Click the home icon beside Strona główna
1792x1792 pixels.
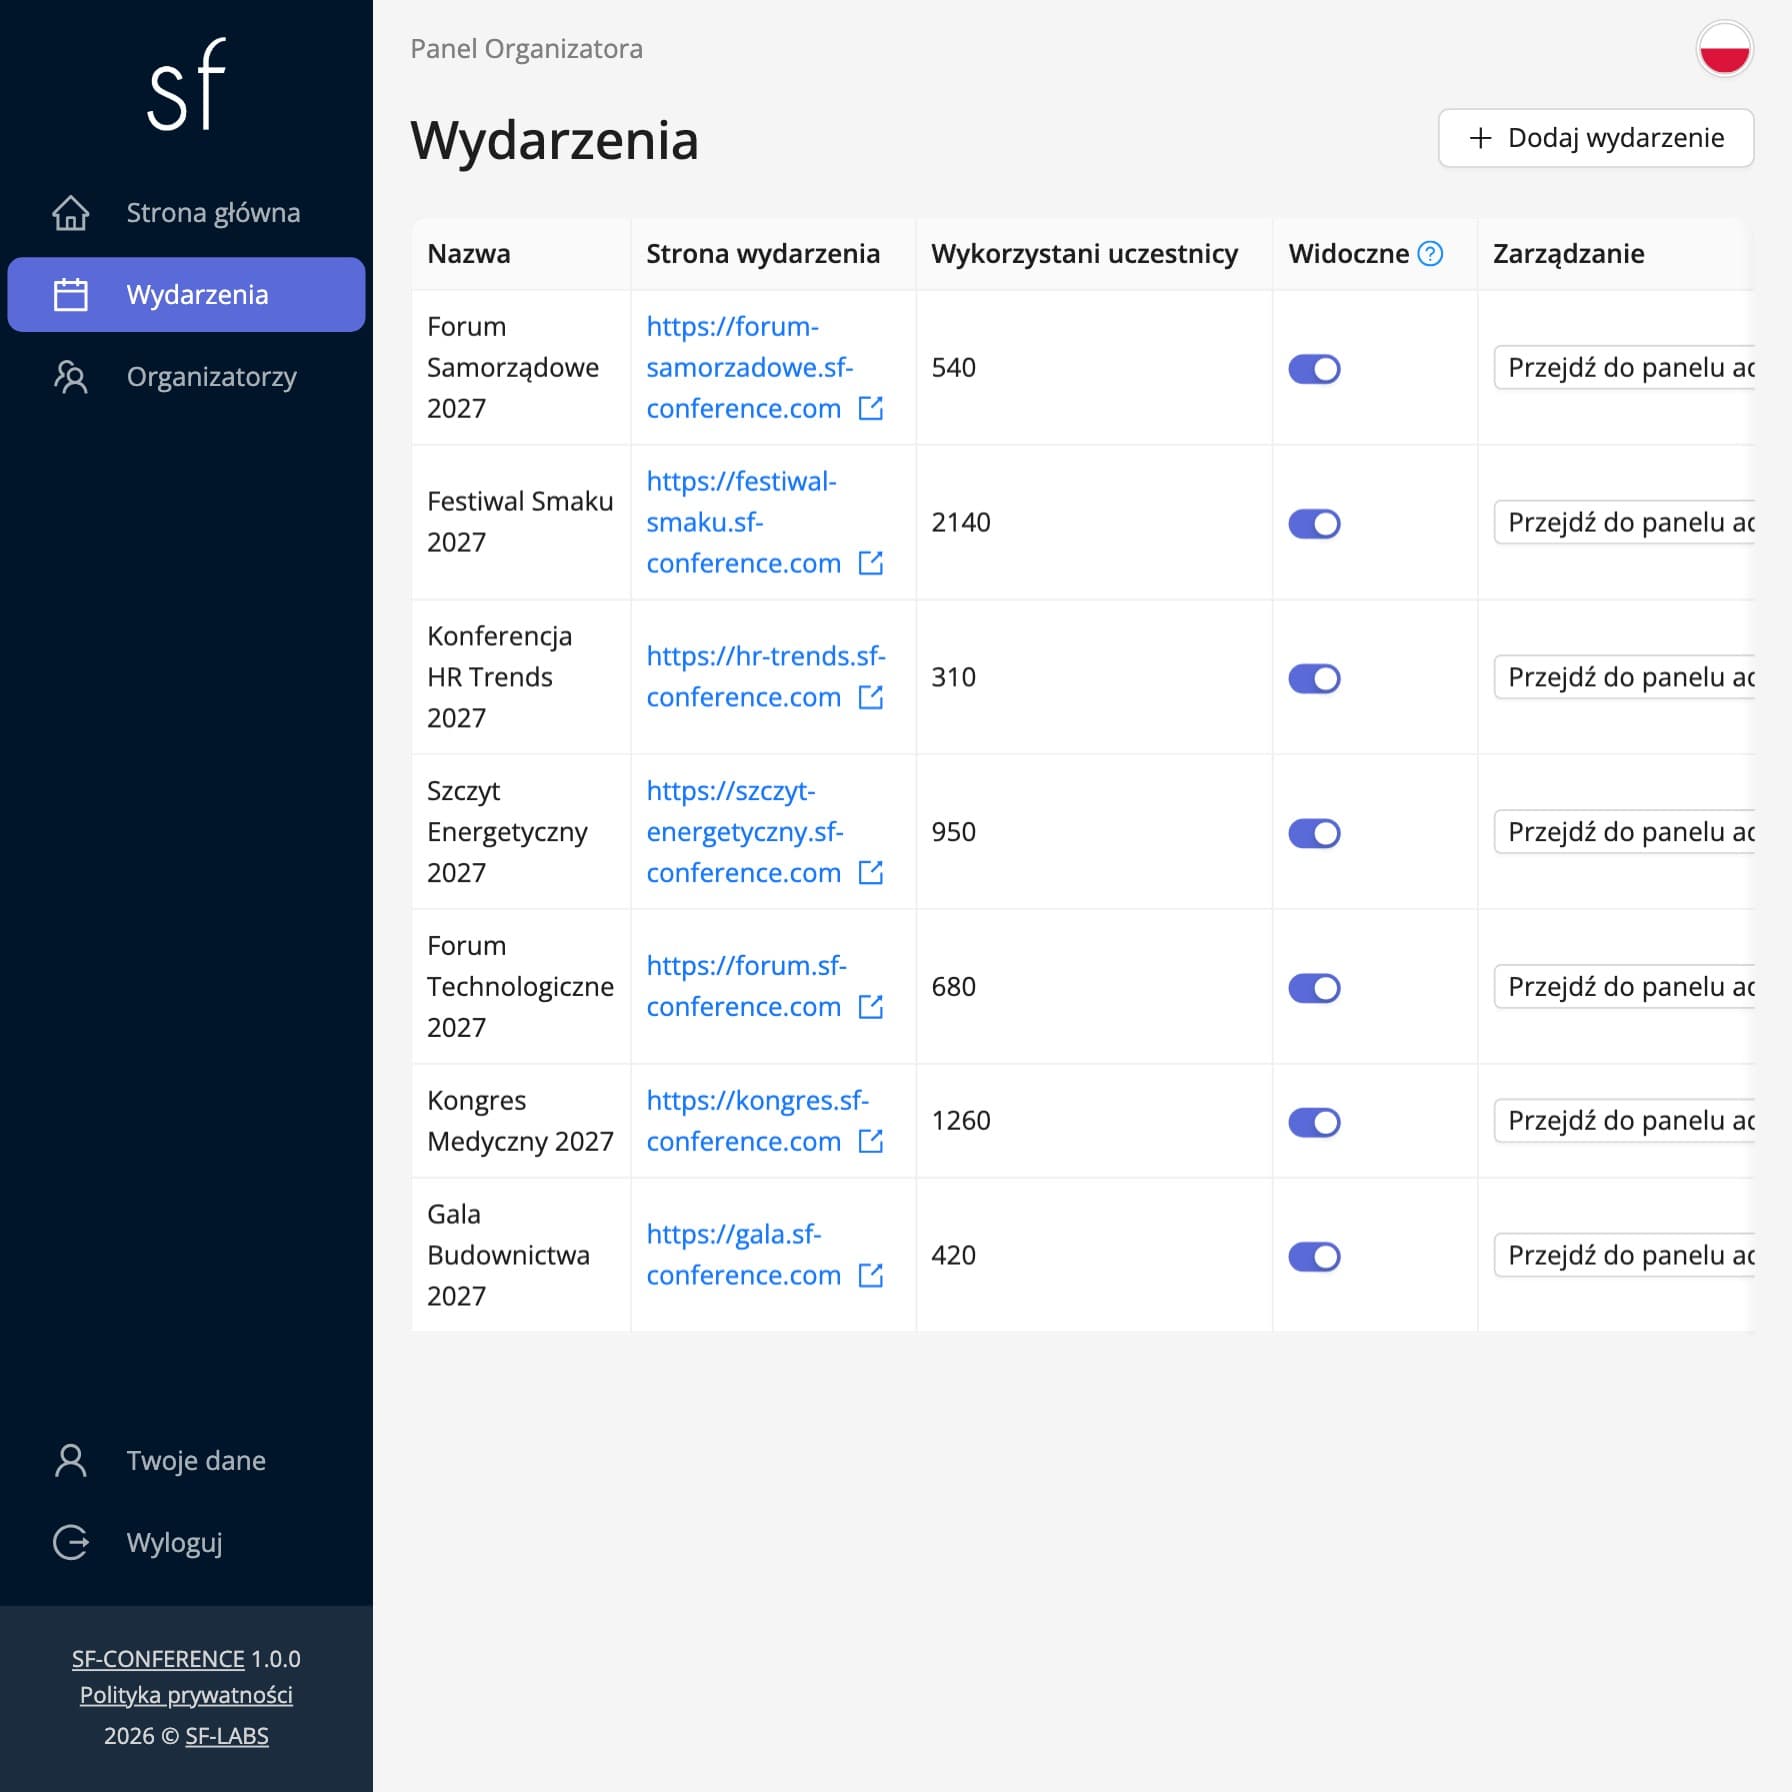(x=71, y=213)
